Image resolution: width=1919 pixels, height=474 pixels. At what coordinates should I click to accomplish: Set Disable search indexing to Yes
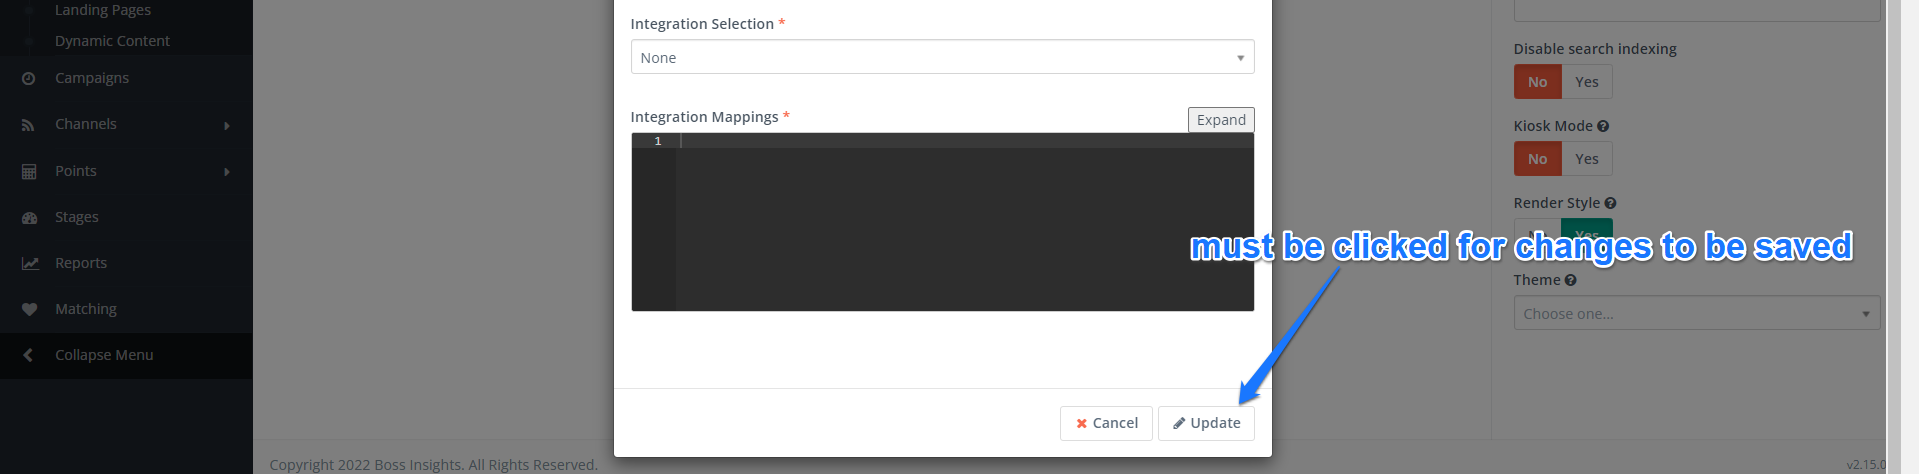pos(1587,82)
